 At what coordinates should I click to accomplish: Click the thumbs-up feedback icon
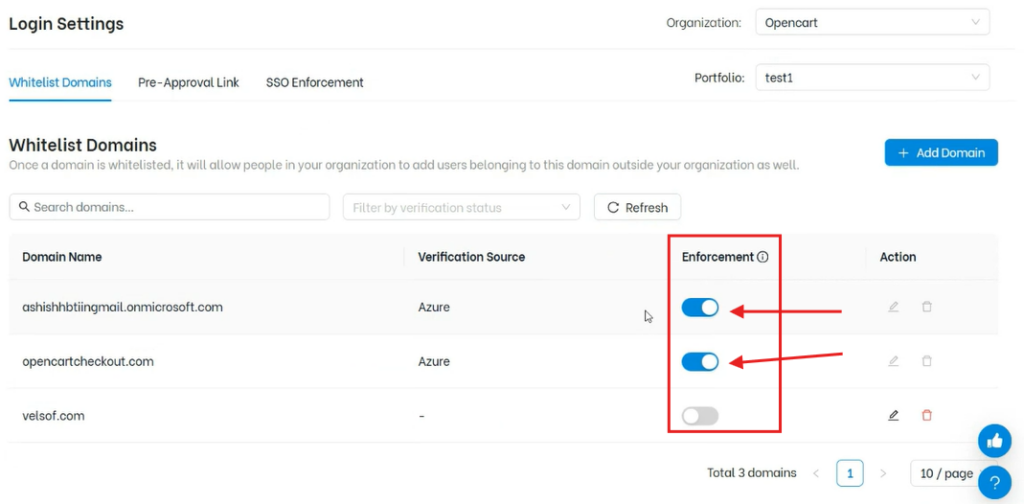tap(994, 440)
